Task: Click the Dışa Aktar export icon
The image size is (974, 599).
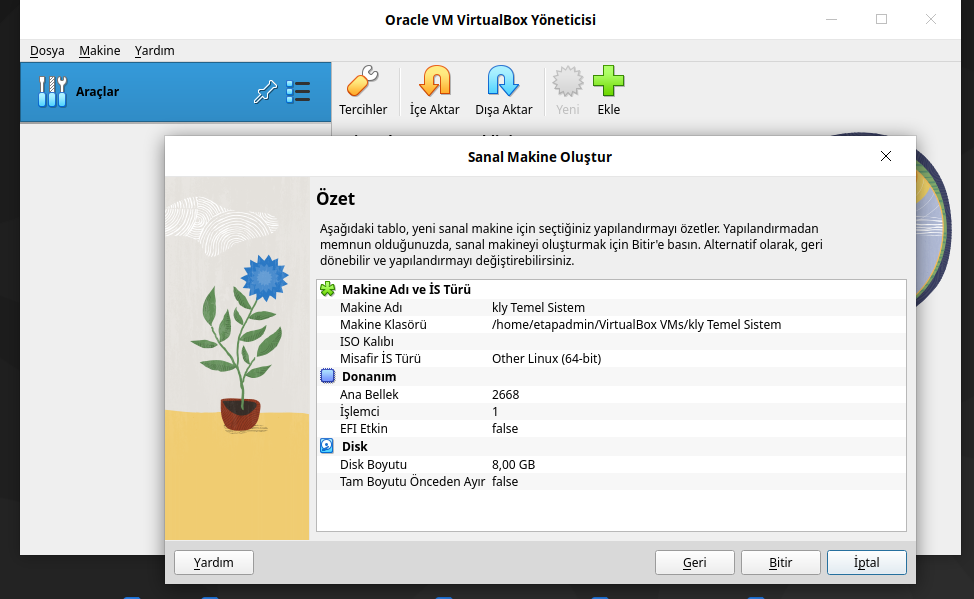Action: coord(503,82)
